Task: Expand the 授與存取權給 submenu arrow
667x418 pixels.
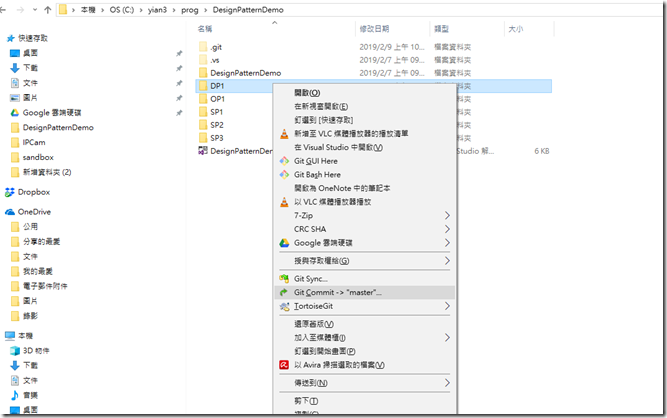Action: (x=447, y=261)
